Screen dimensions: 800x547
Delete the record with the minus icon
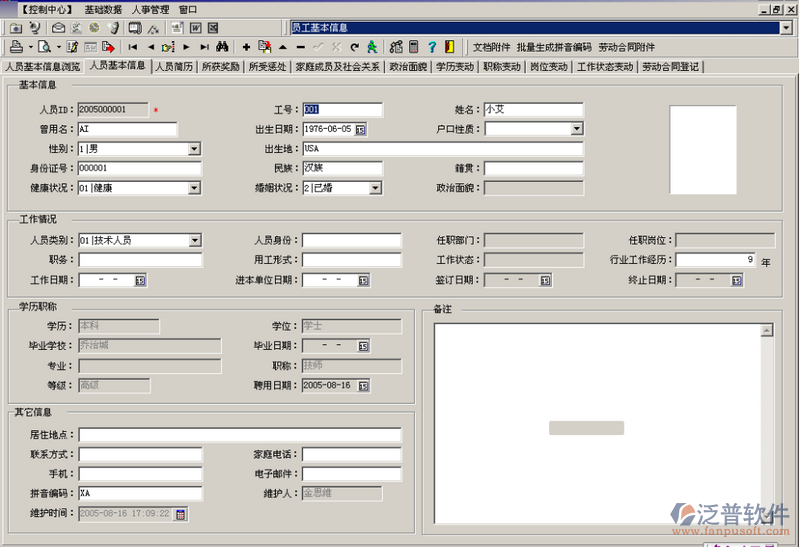[300, 47]
